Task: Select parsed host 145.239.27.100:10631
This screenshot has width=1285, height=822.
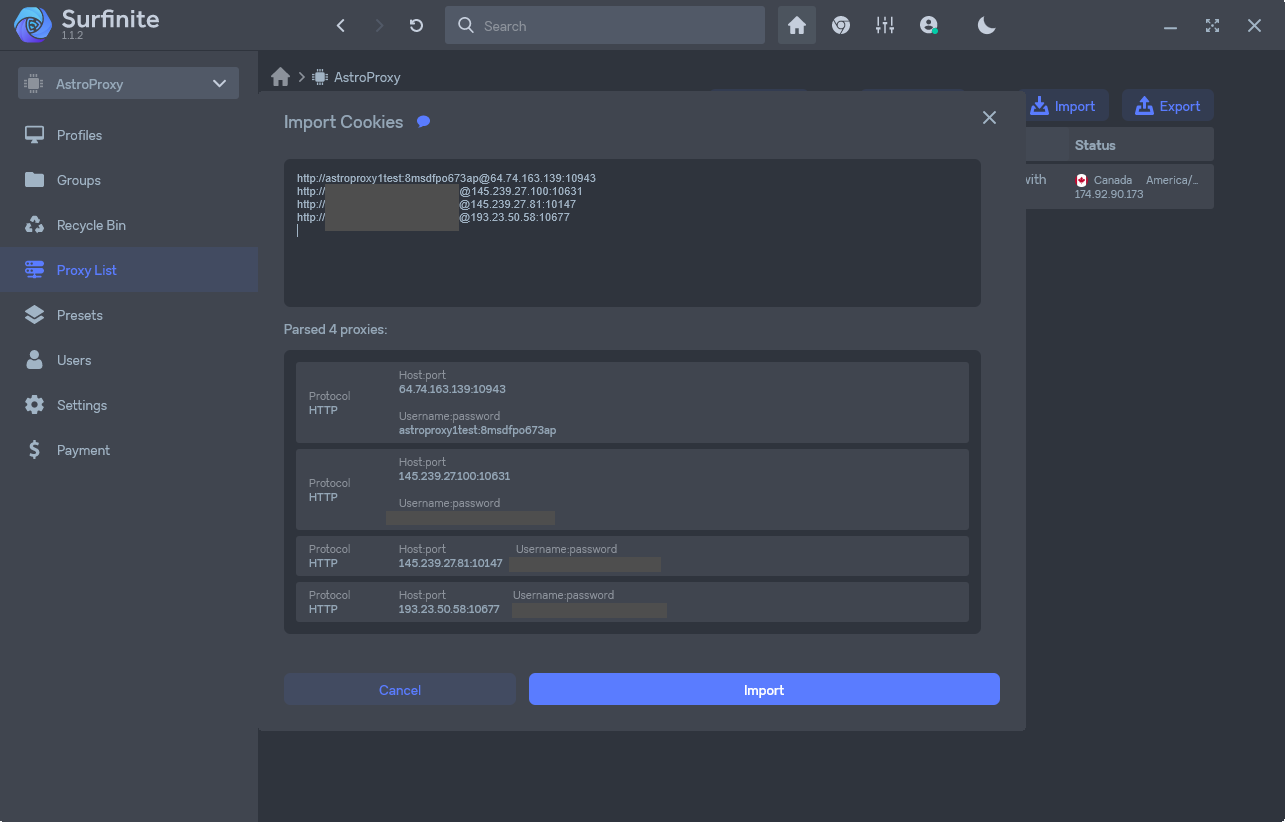Action: [x=454, y=476]
